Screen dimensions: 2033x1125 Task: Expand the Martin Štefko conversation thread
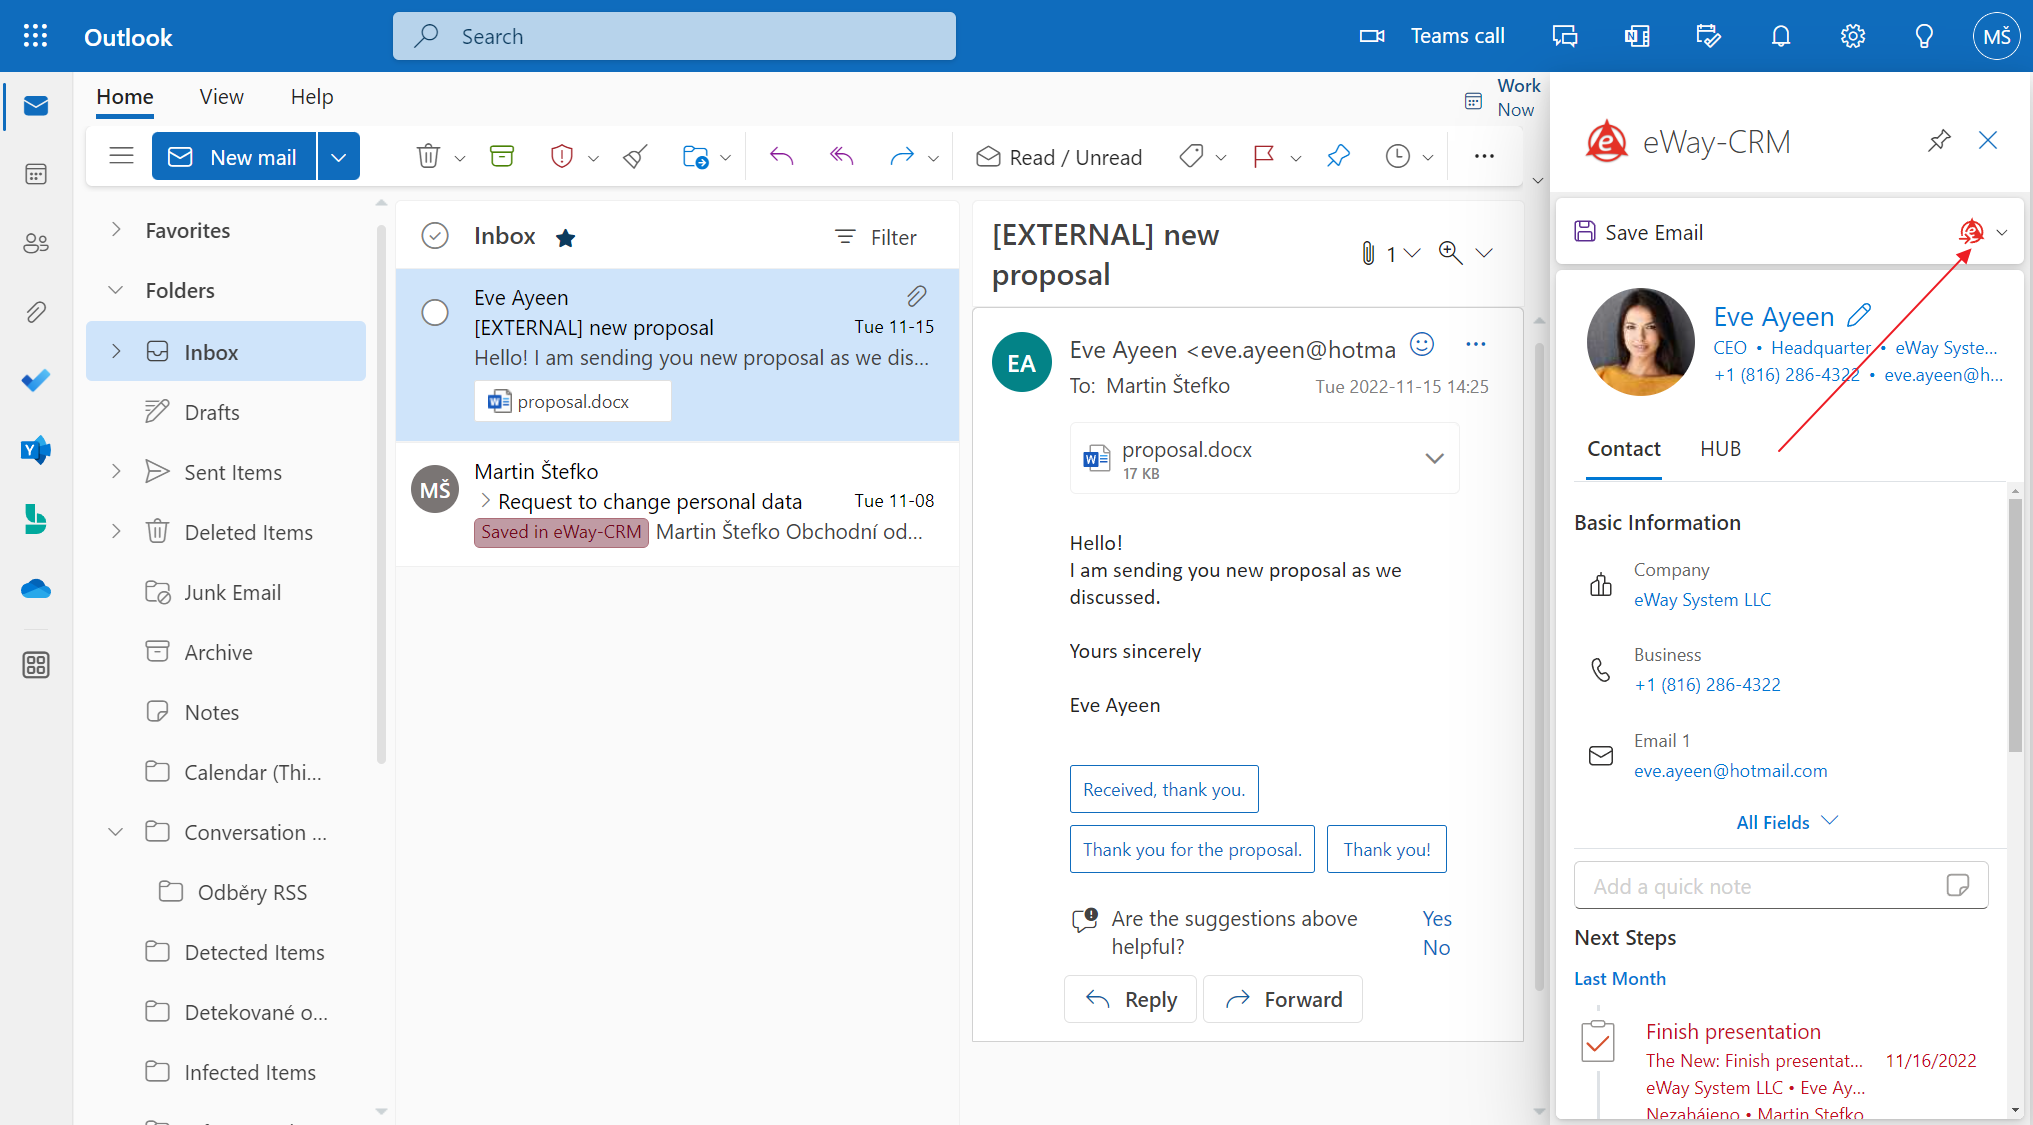coord(486,500)
